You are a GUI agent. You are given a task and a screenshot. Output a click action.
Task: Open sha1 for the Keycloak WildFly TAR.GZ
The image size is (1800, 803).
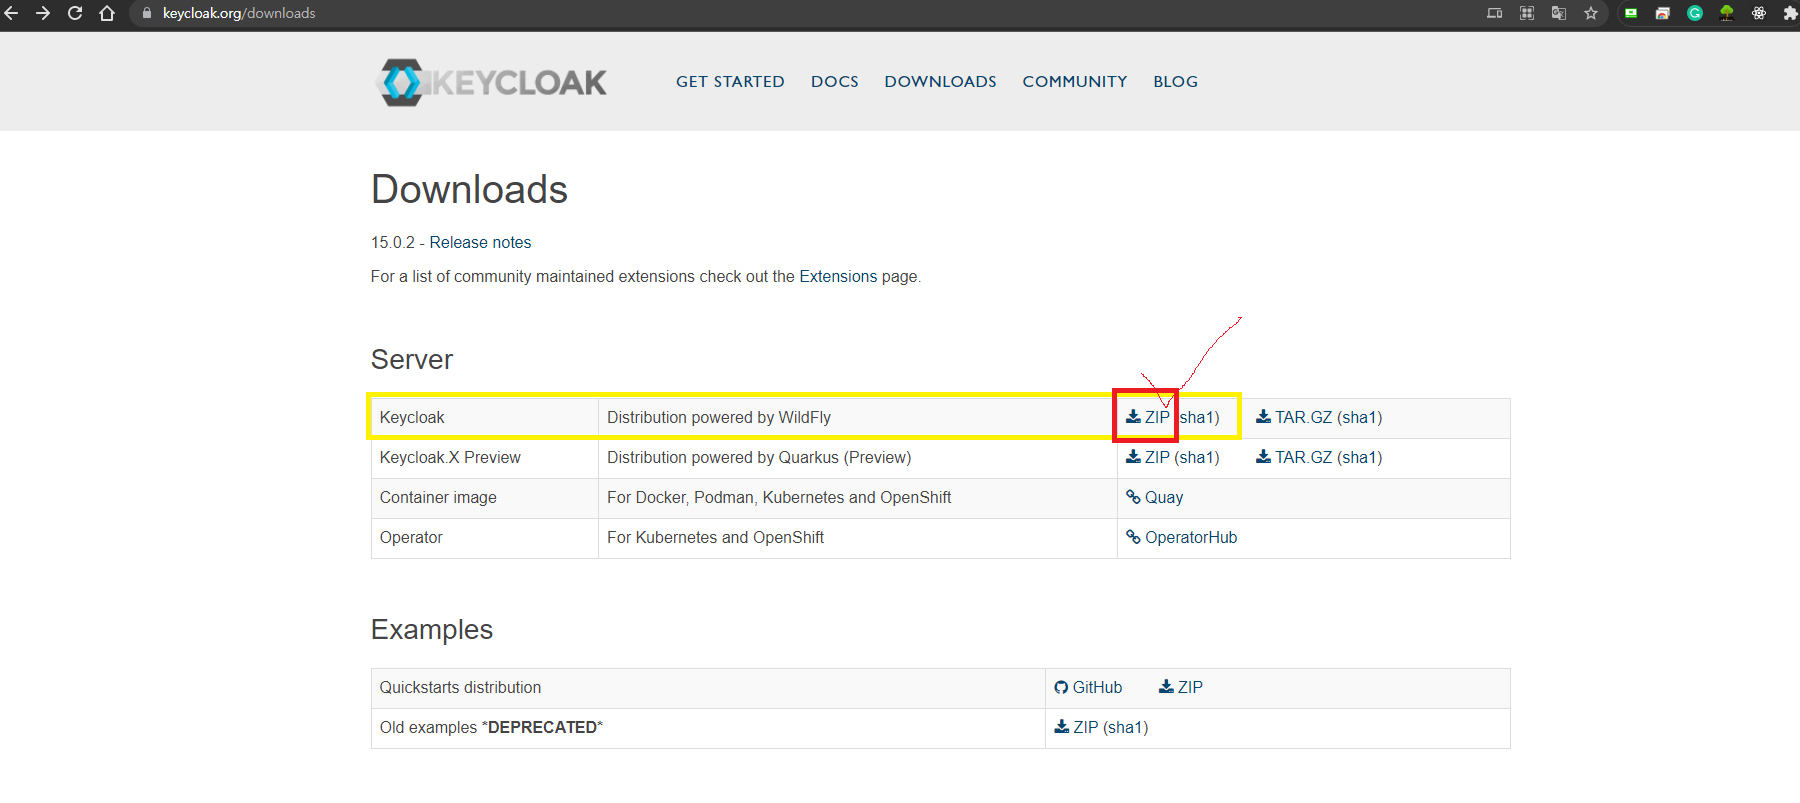click(1360, 417)
